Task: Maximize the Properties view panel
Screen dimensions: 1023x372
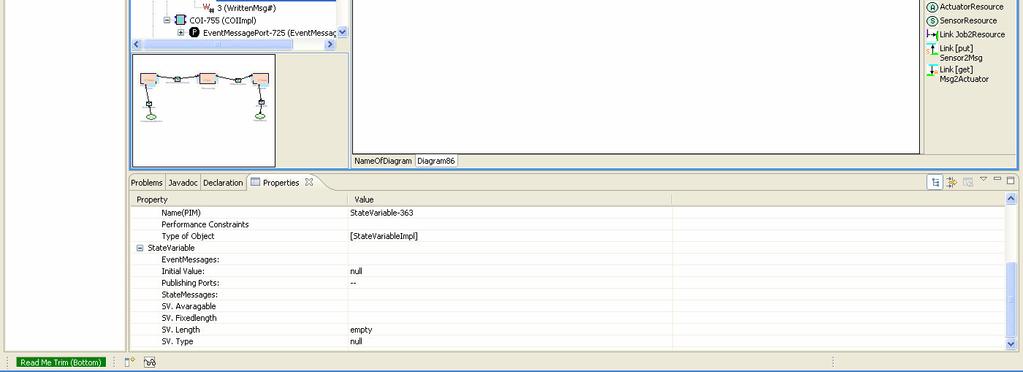Action: coord(1011,180)
